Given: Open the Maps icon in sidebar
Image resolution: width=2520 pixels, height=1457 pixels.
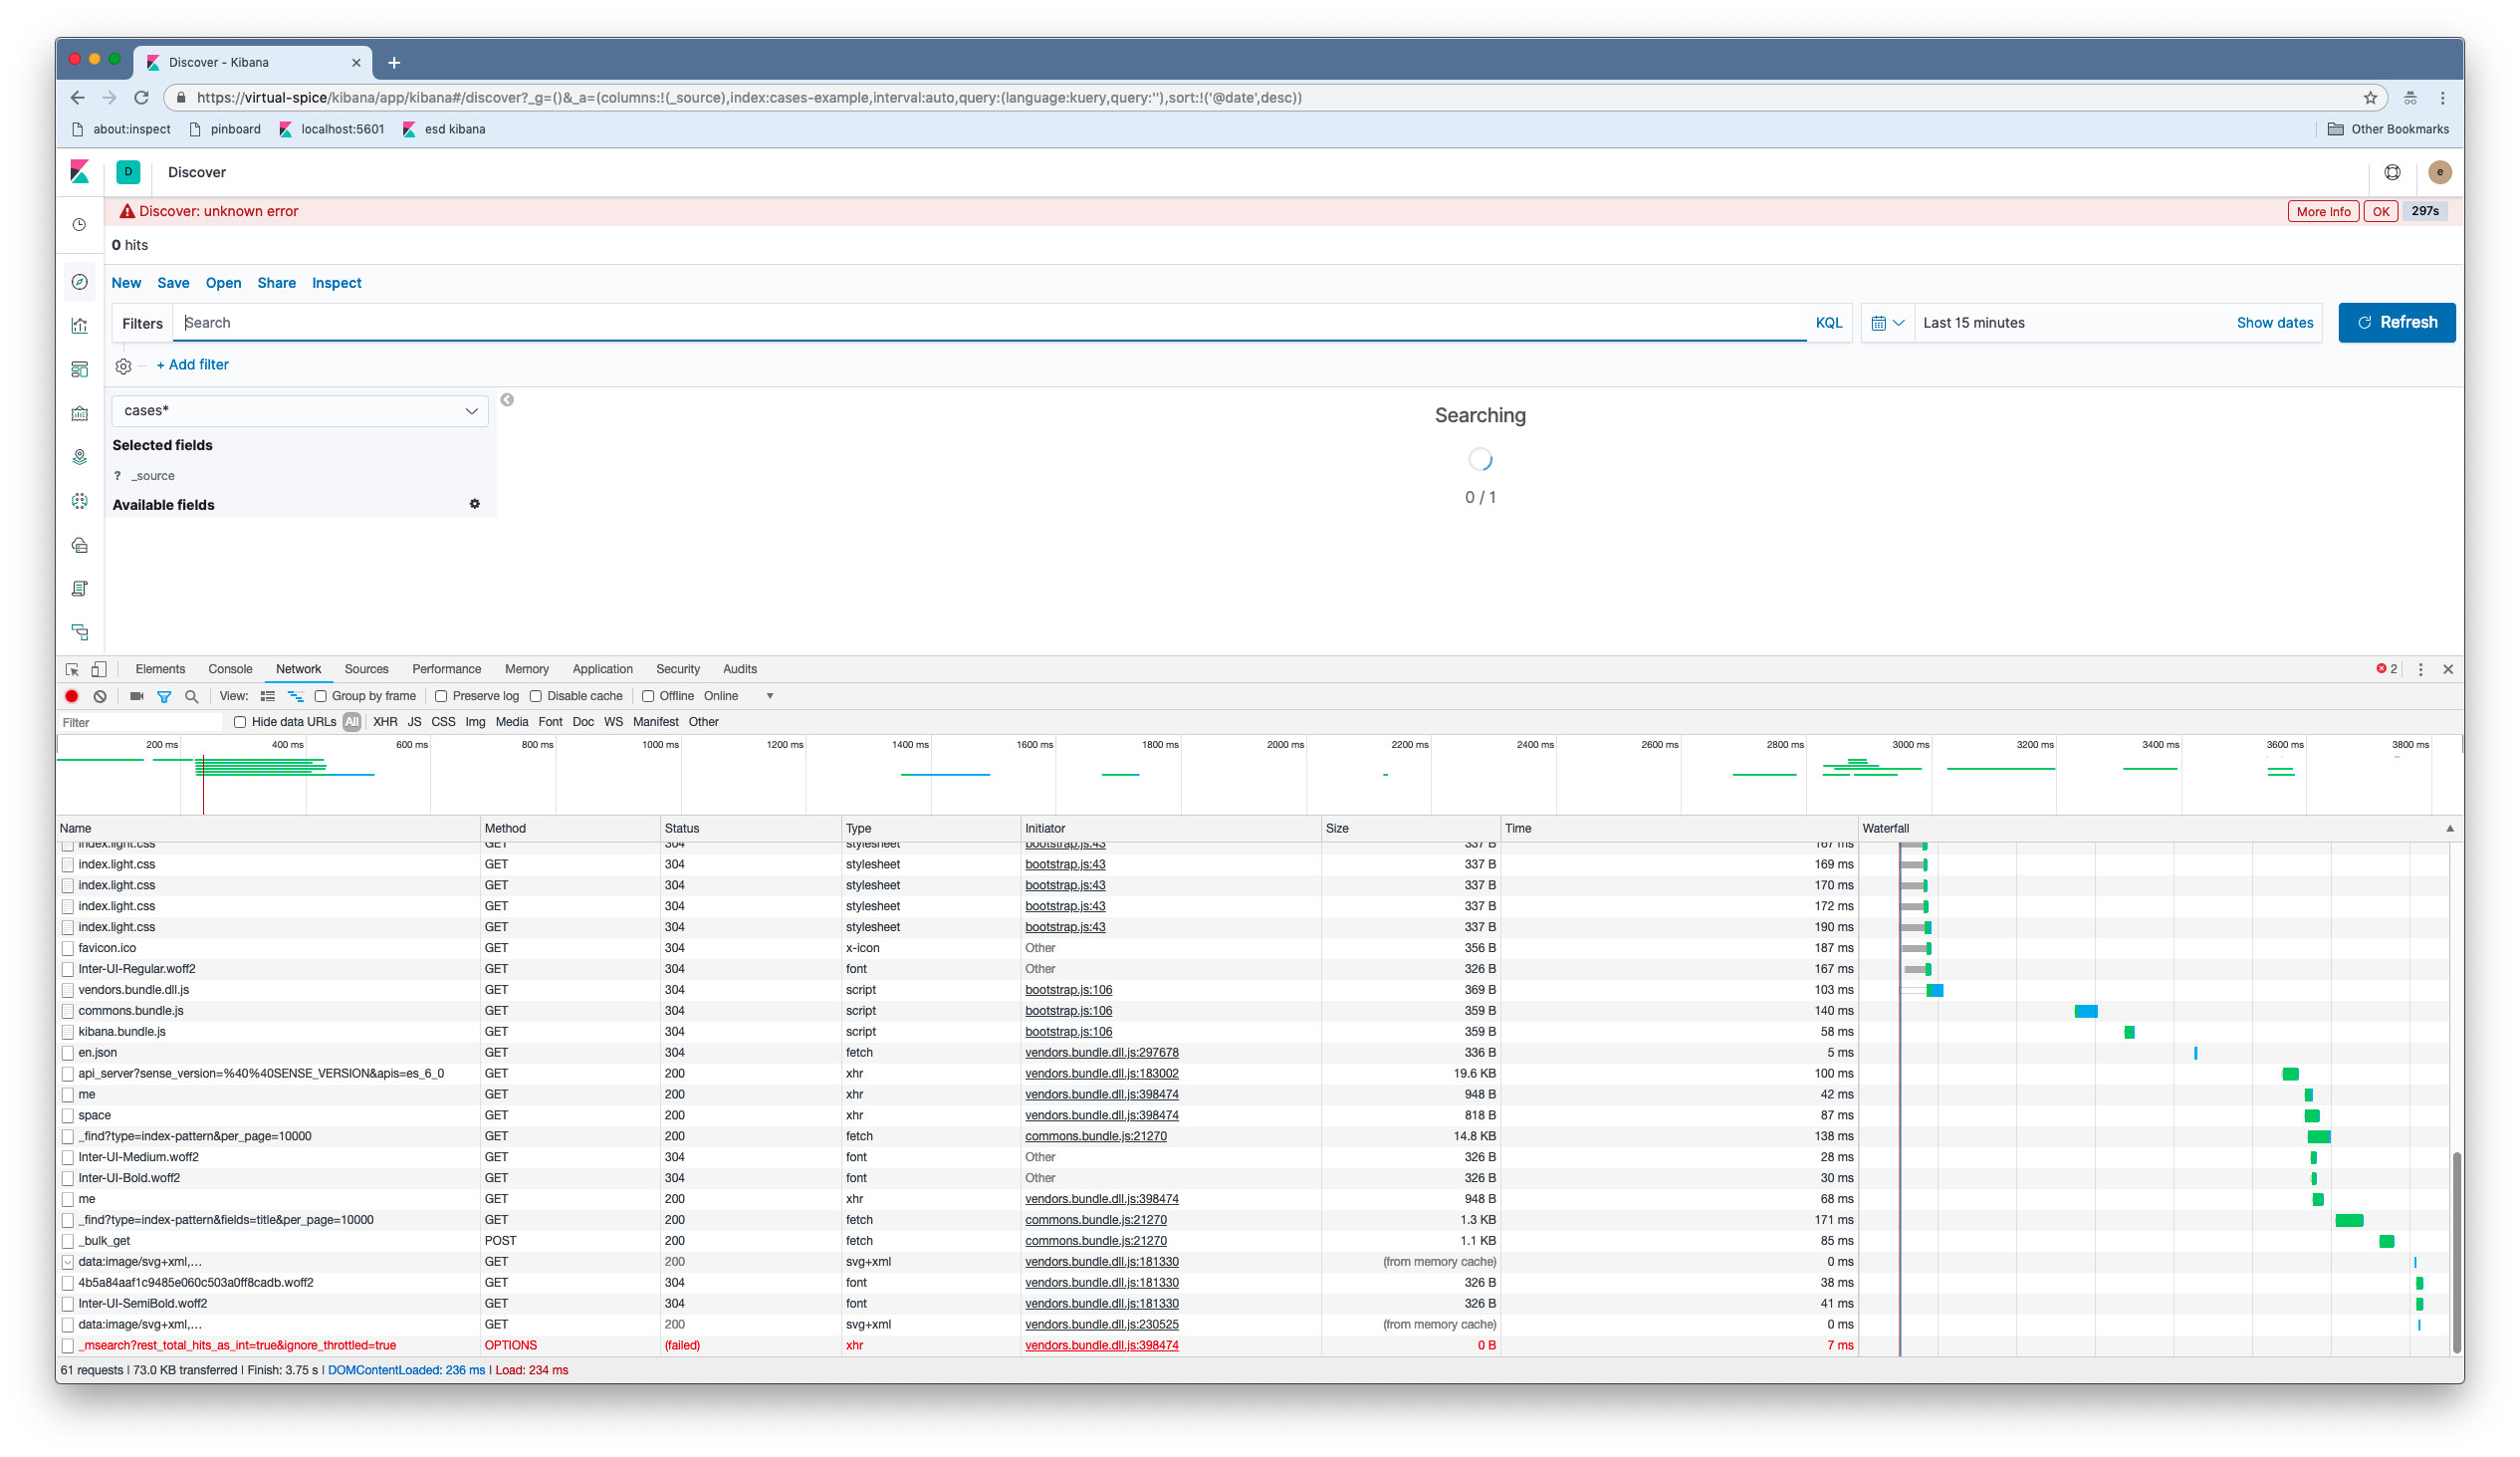Looking at the screenshot, I should [80, 457].
